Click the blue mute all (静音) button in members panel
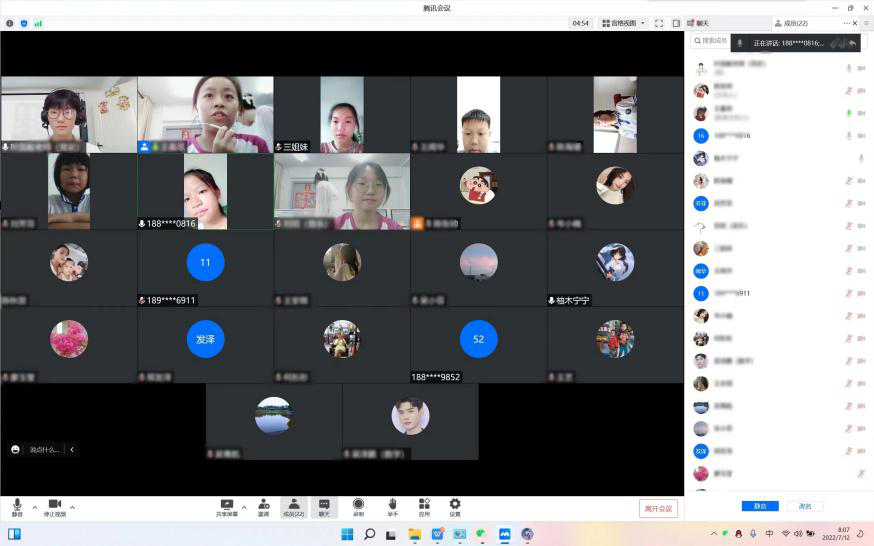This screenshot has height=546, width=874. pos(760,506)
